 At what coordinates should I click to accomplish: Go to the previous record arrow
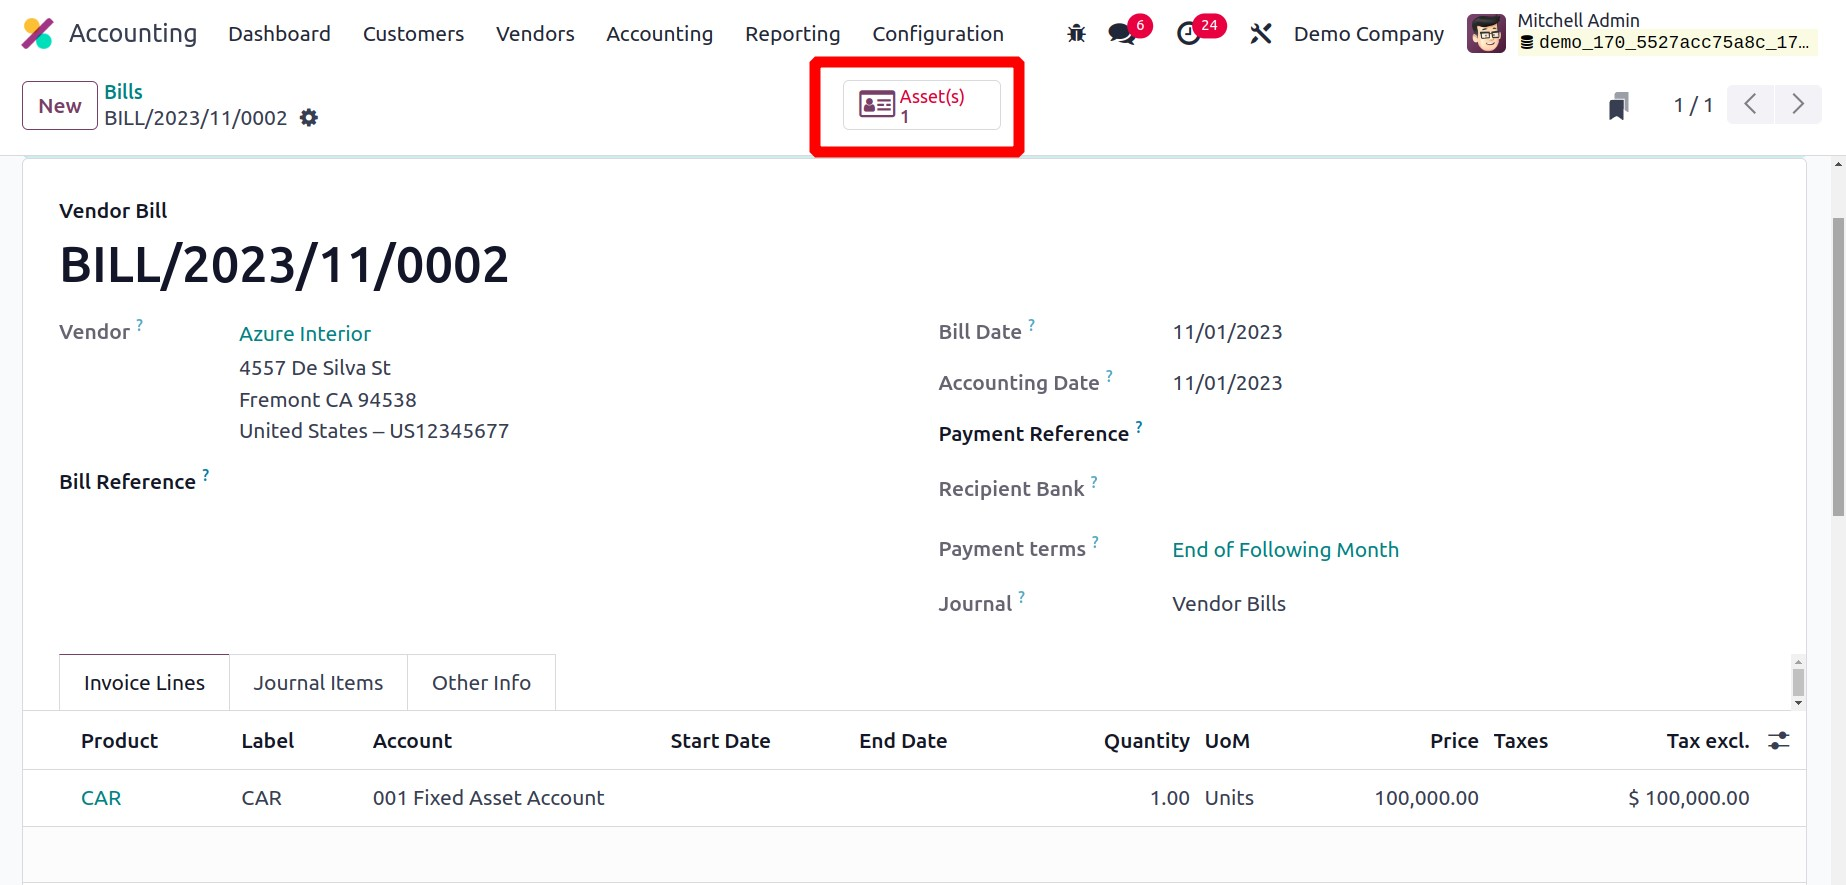click(1751, 104)
